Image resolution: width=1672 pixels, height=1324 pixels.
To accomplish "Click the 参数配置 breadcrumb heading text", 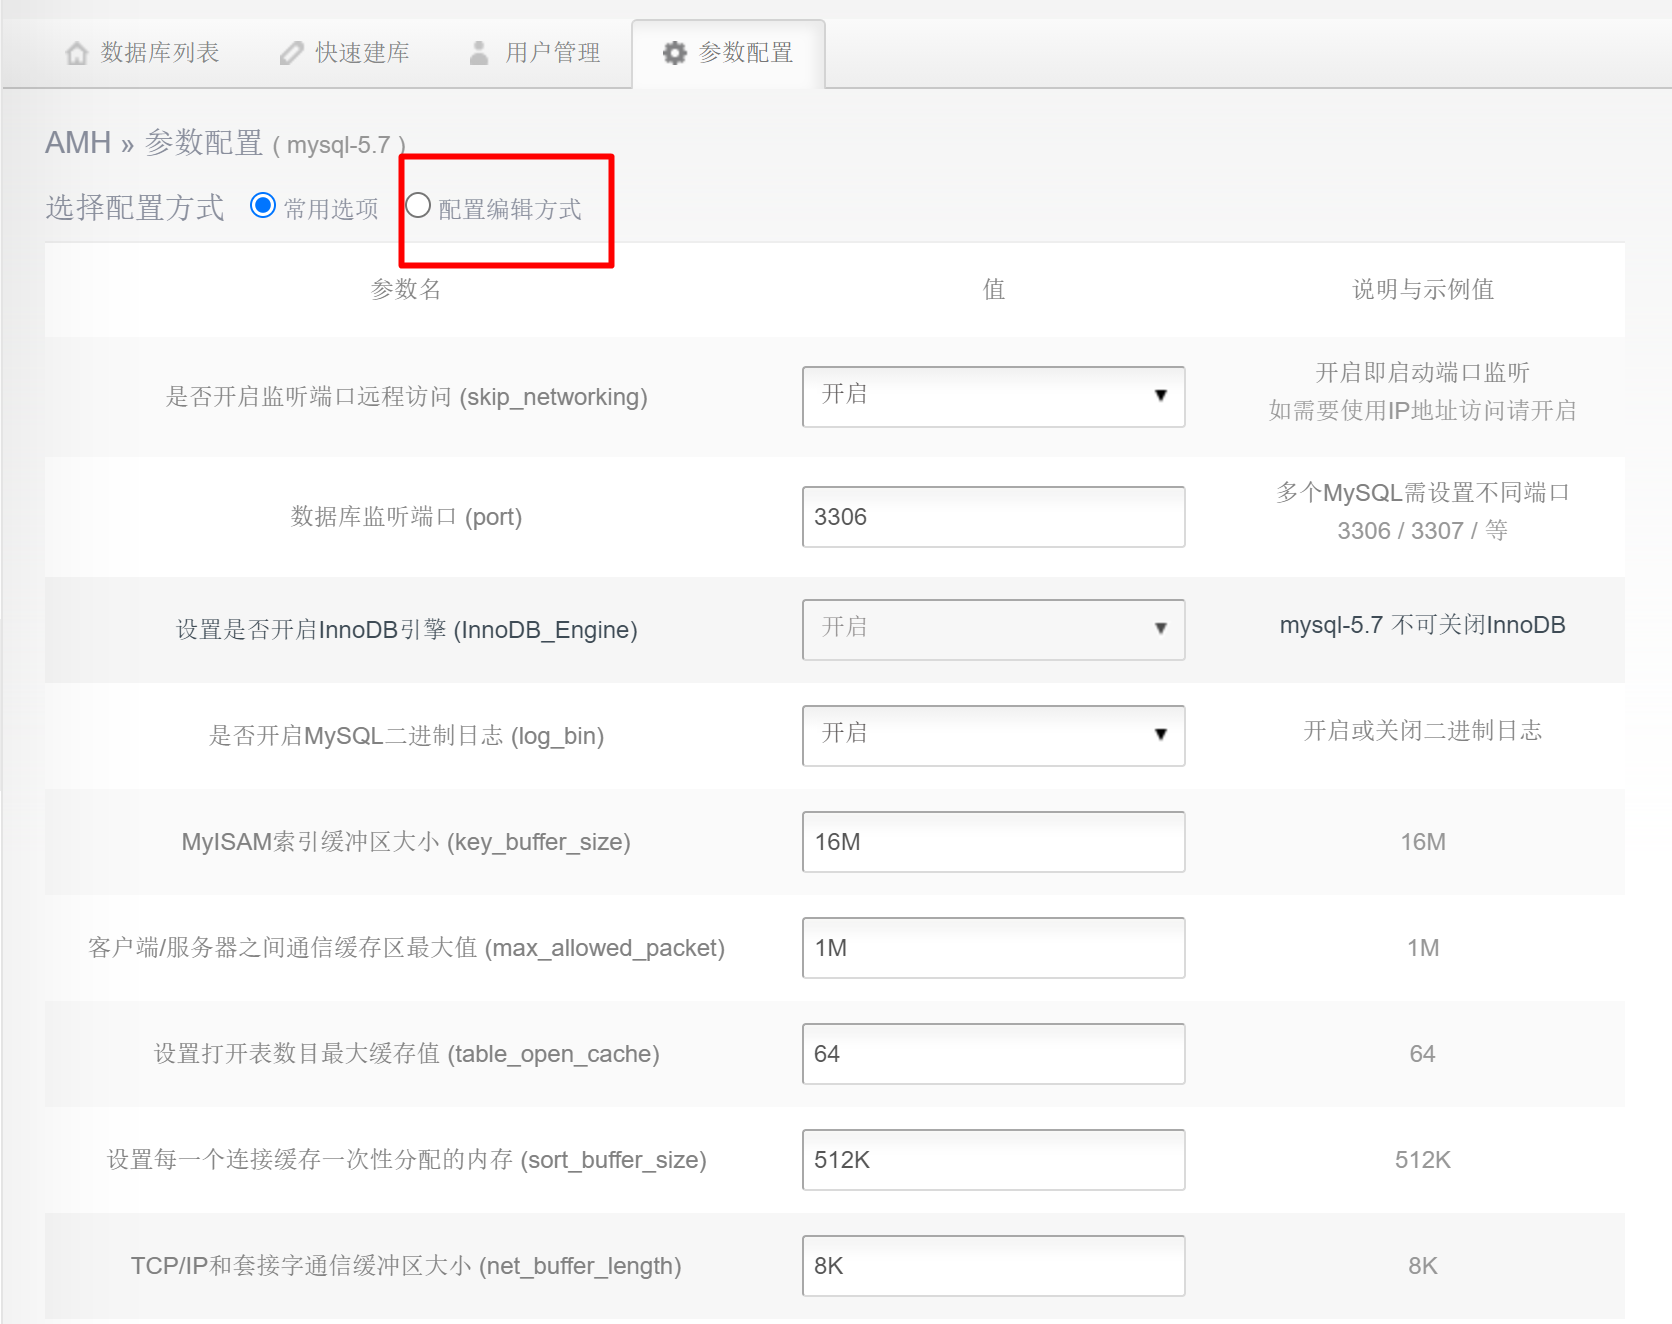I will coord(204,143).
